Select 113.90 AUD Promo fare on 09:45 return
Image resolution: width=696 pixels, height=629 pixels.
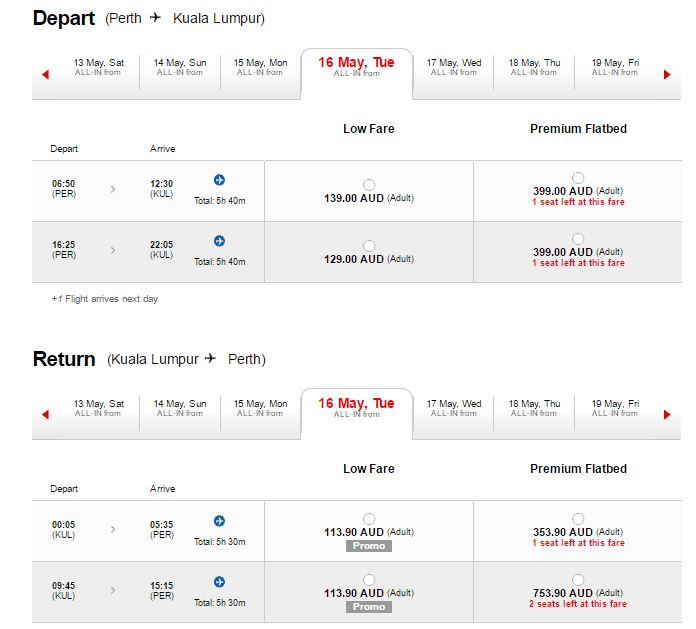pos(369,579)
